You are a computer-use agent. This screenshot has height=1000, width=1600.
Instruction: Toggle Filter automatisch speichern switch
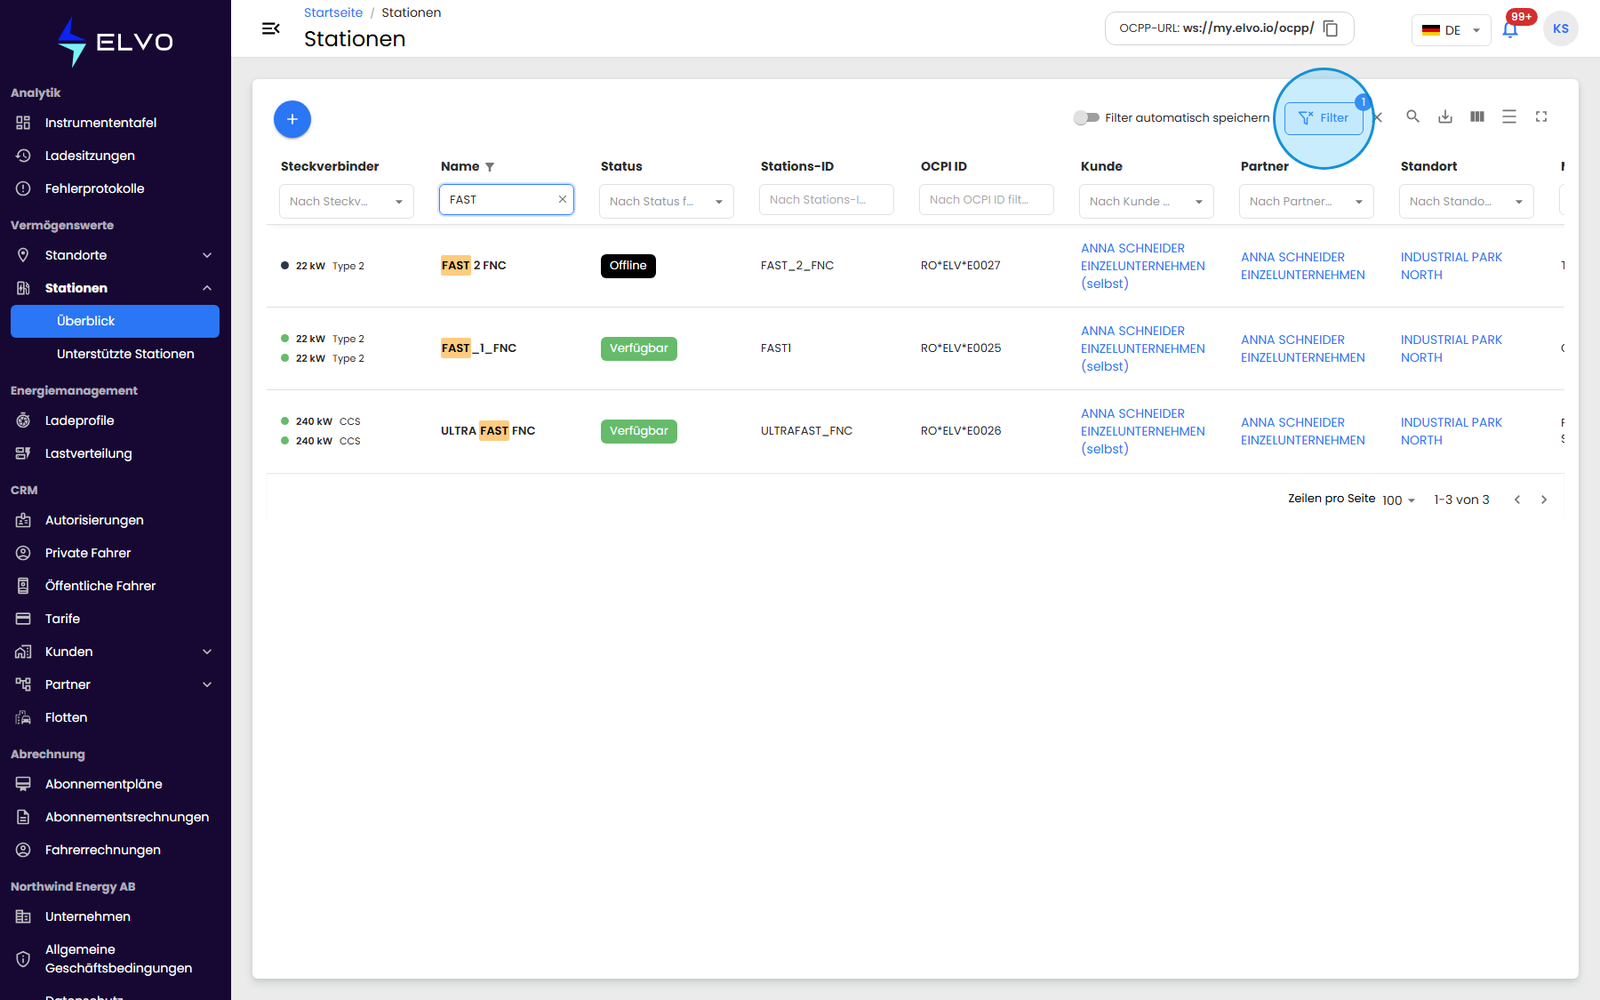(x=1086, y=118)
